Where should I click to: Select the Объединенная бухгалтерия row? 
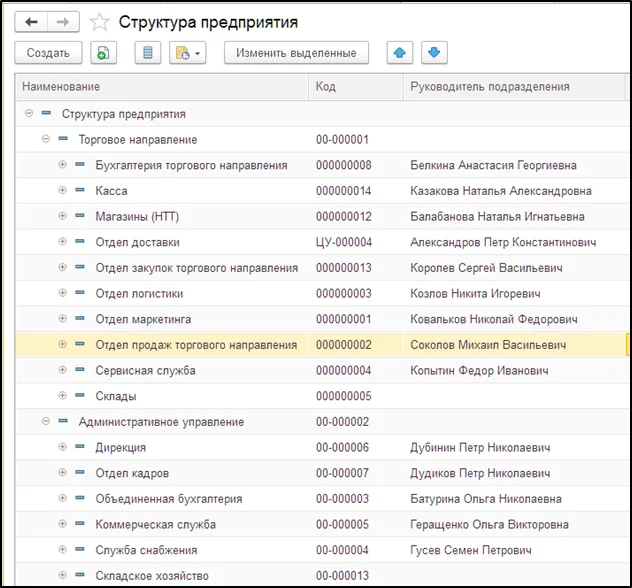[x=168, y=499]
